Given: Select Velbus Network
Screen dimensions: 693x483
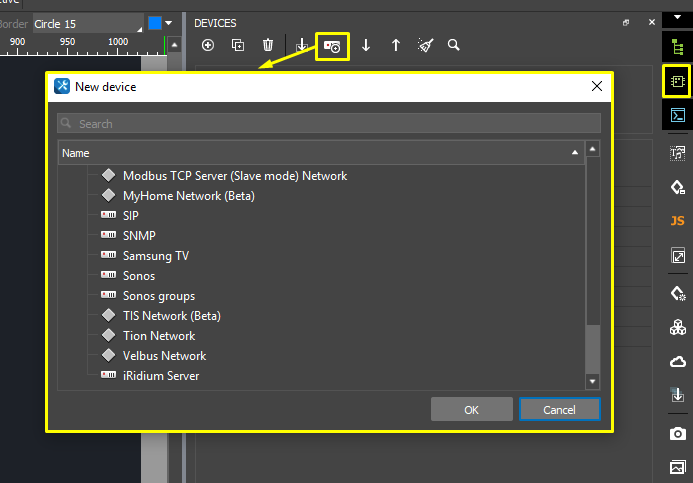Looking at the screenshot, I should click(164, 356).
